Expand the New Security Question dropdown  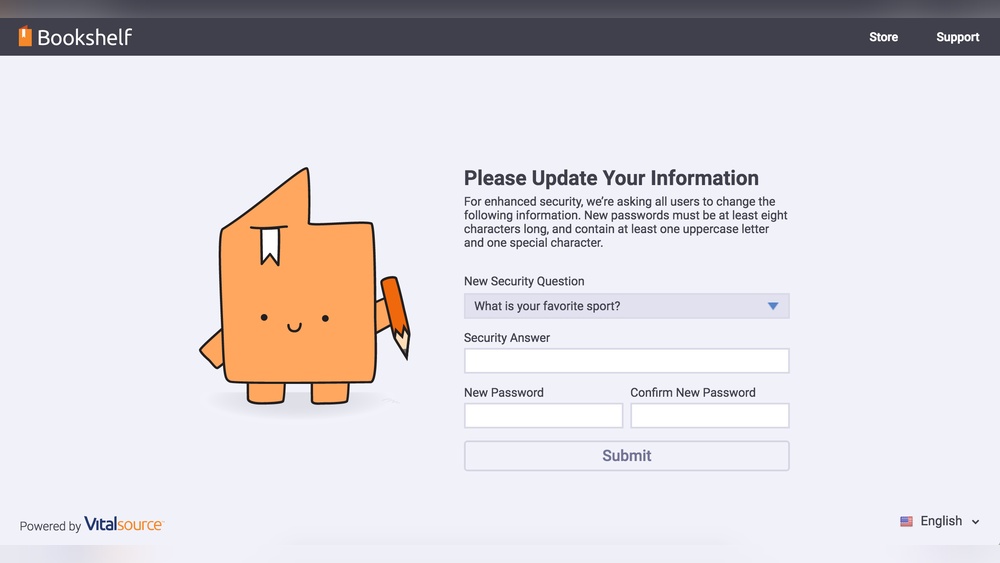[626, 306]
